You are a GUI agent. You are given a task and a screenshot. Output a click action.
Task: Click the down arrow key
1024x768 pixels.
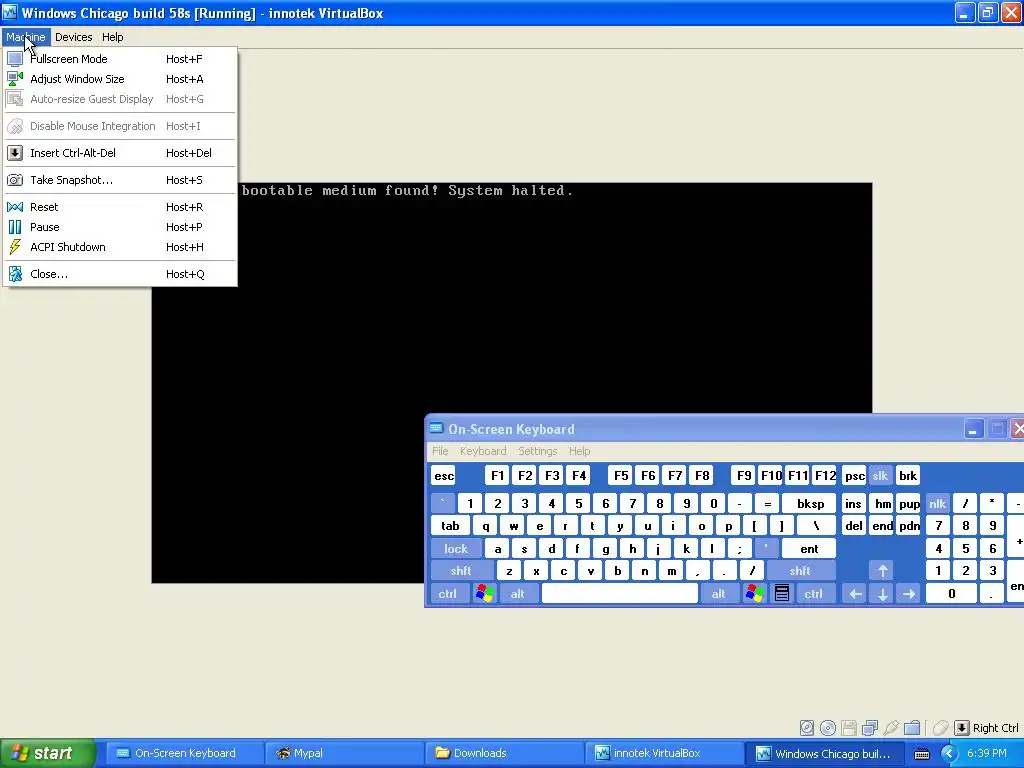[x=882, y=594]
